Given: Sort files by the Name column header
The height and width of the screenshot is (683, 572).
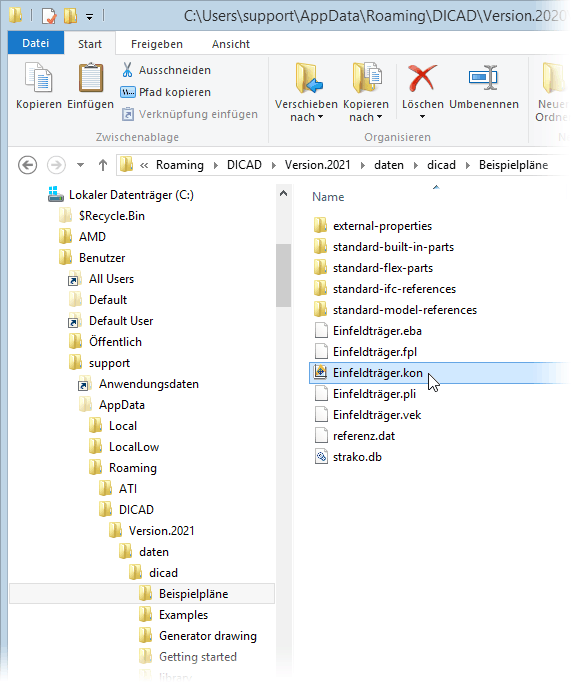Looking at the screenshot, I should click(x=328, y=197).
